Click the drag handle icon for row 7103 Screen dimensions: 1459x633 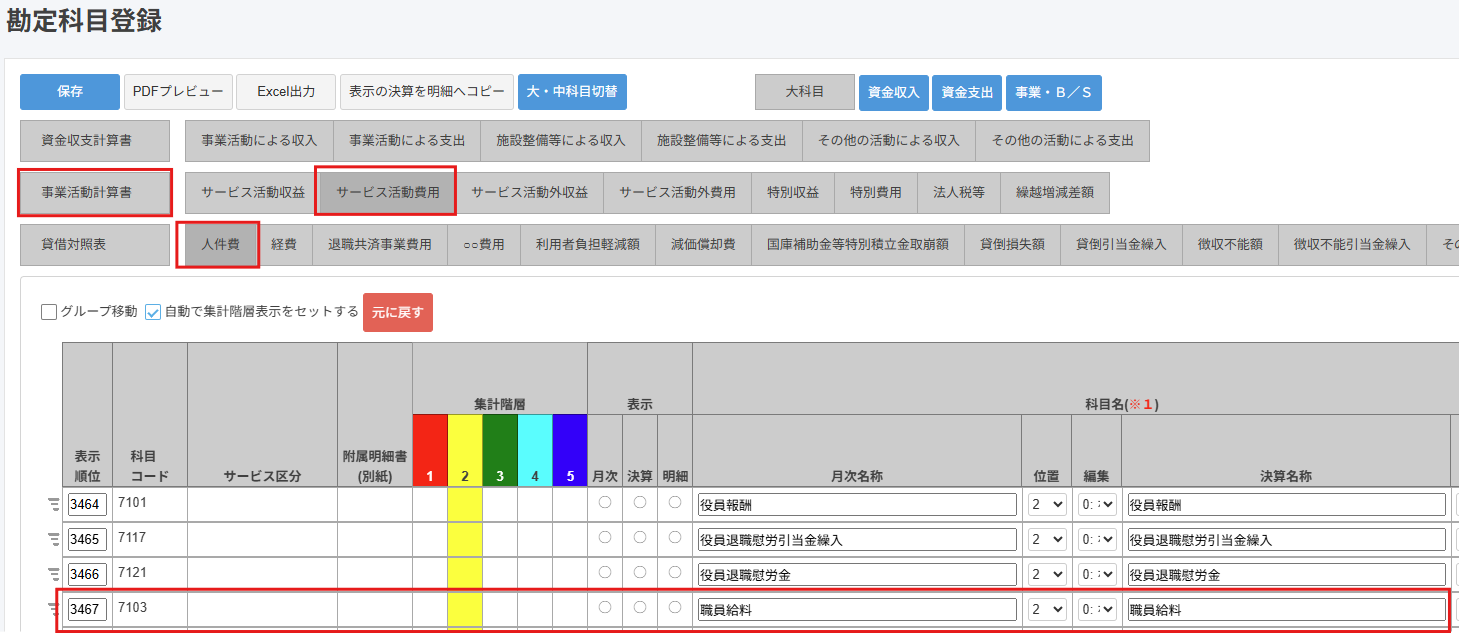[54, 610]
